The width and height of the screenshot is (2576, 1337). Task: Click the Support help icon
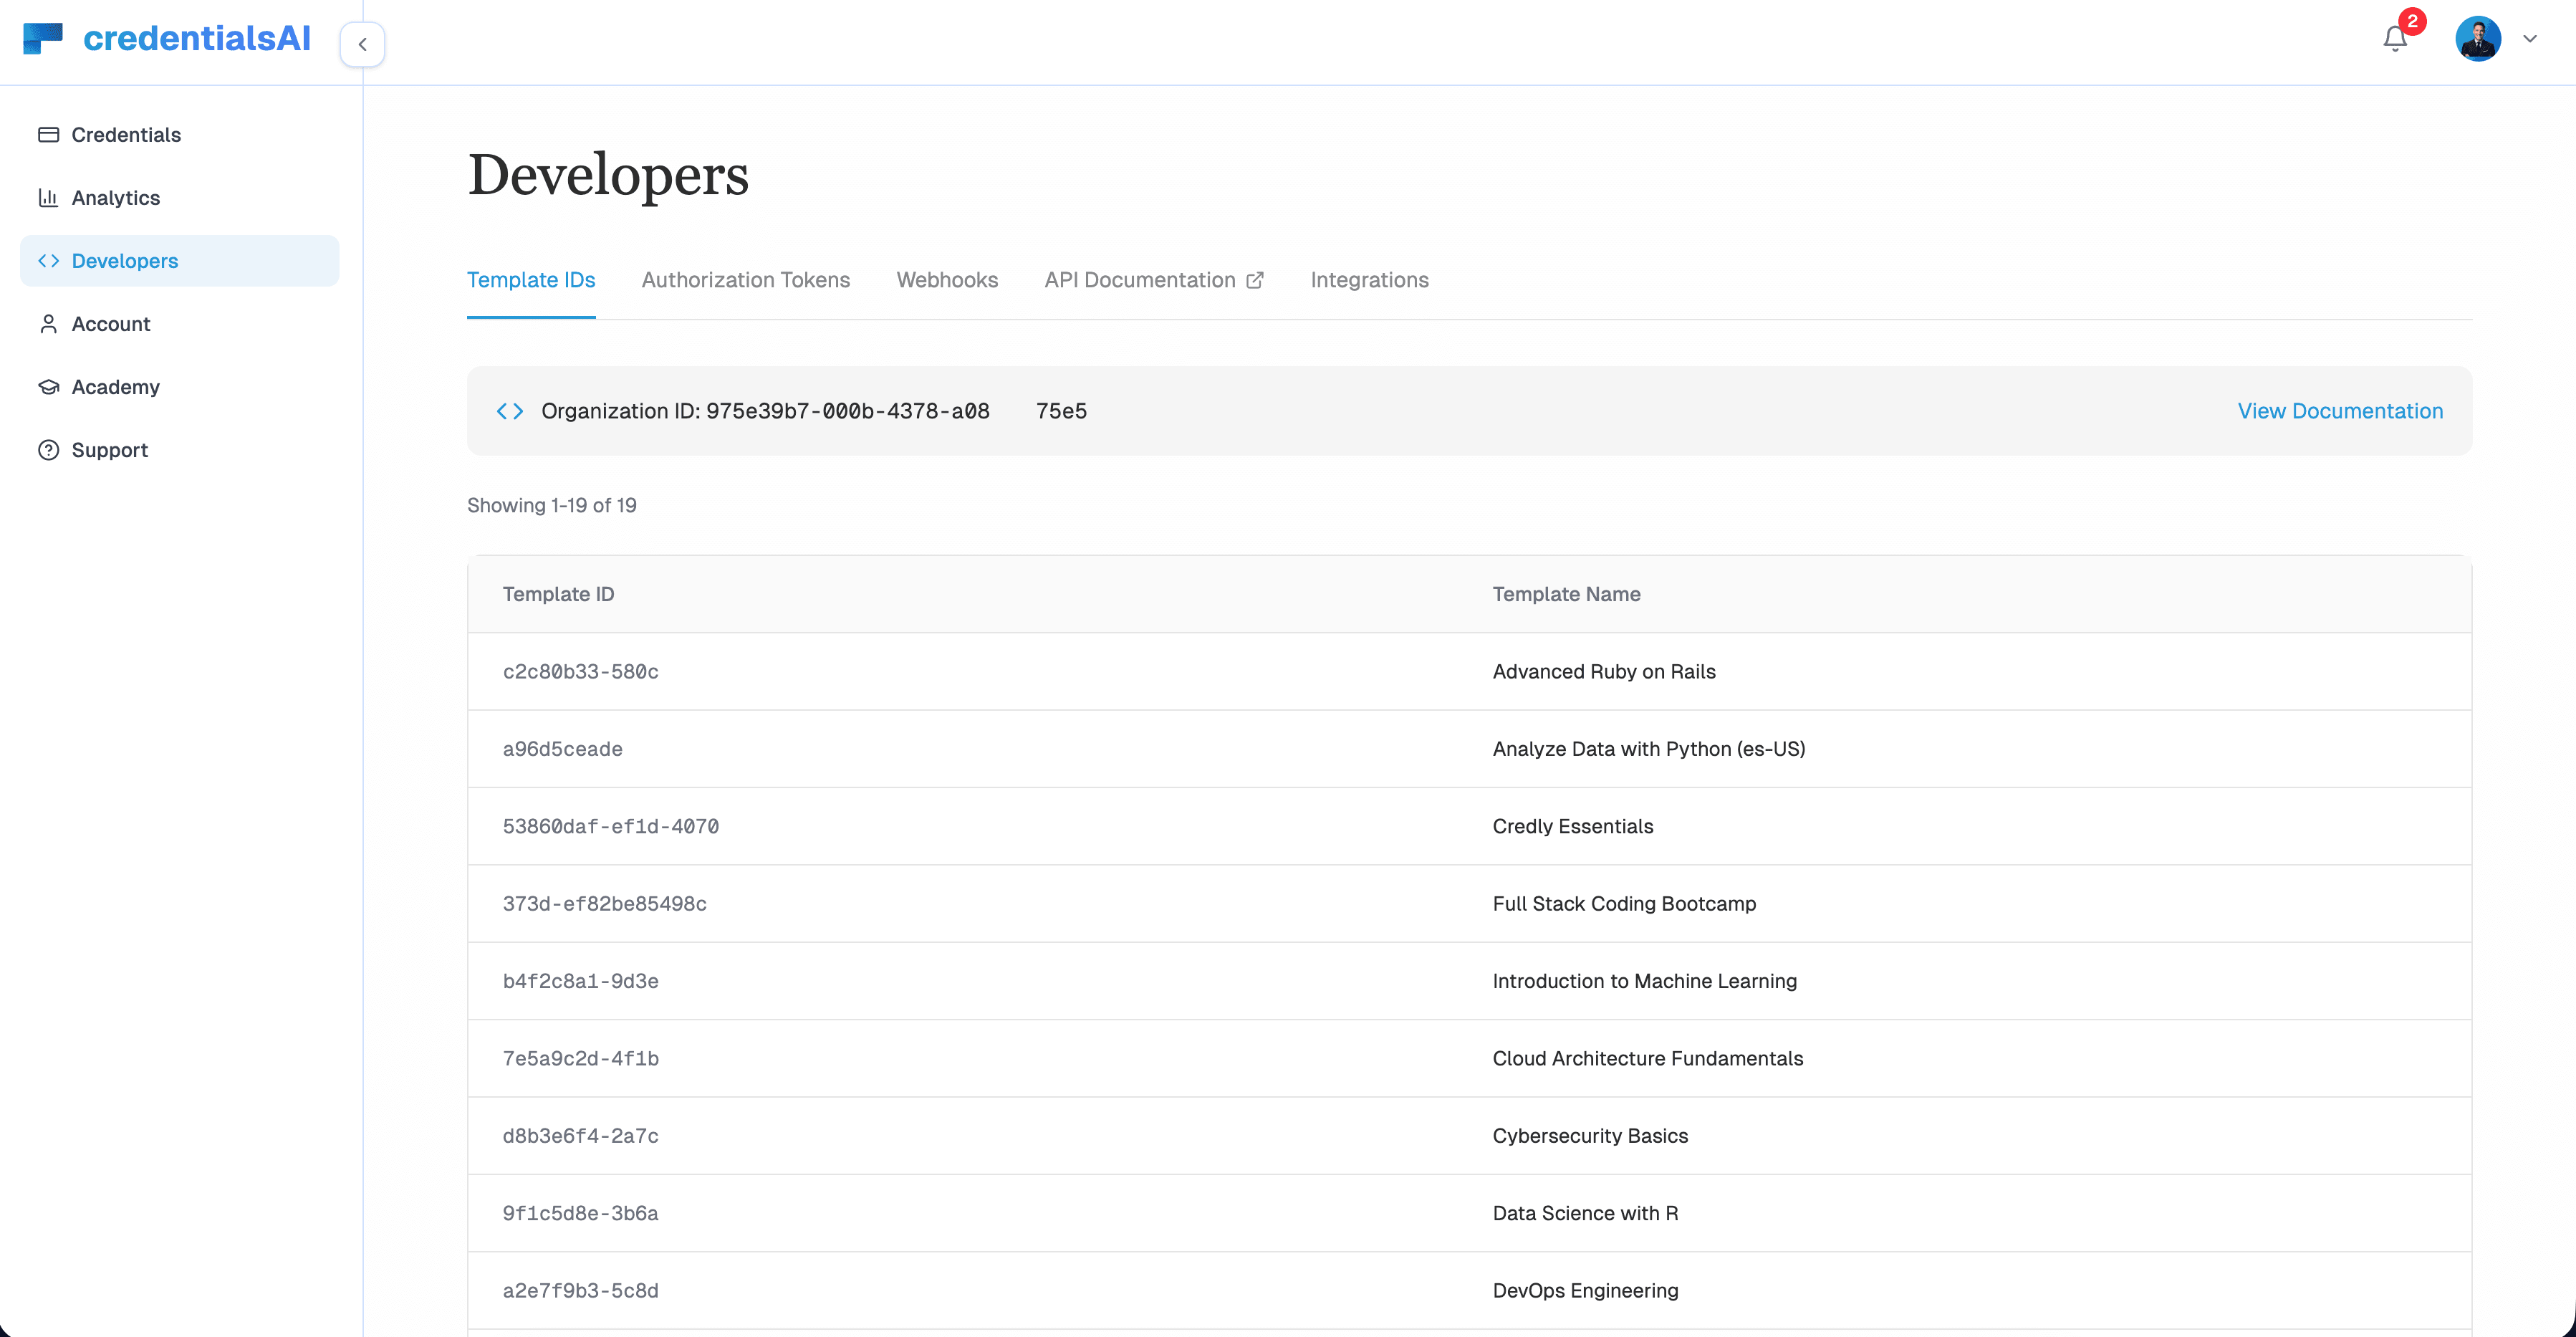pos(48,450)
